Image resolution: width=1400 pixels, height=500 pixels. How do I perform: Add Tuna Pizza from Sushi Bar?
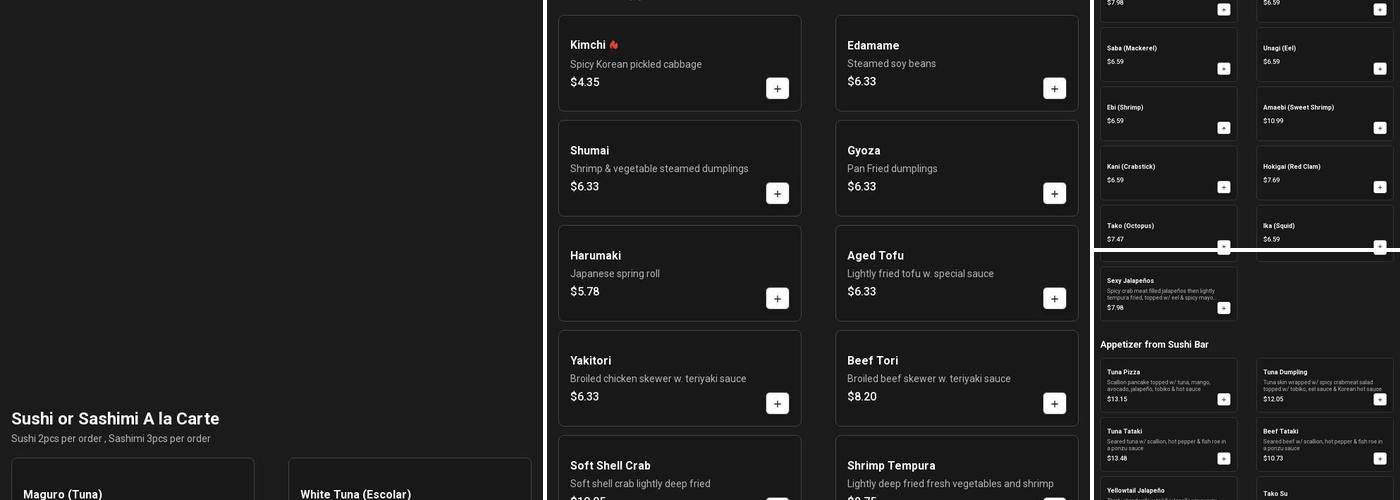pos(1223,399)
